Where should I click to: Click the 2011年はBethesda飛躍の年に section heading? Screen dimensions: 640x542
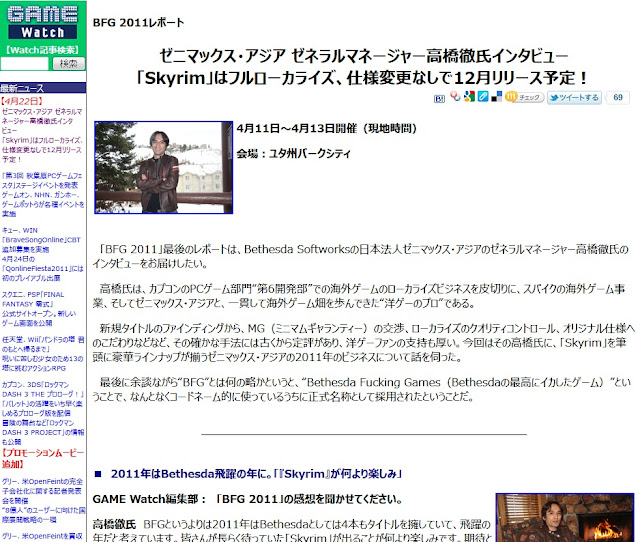pos(256,474)
